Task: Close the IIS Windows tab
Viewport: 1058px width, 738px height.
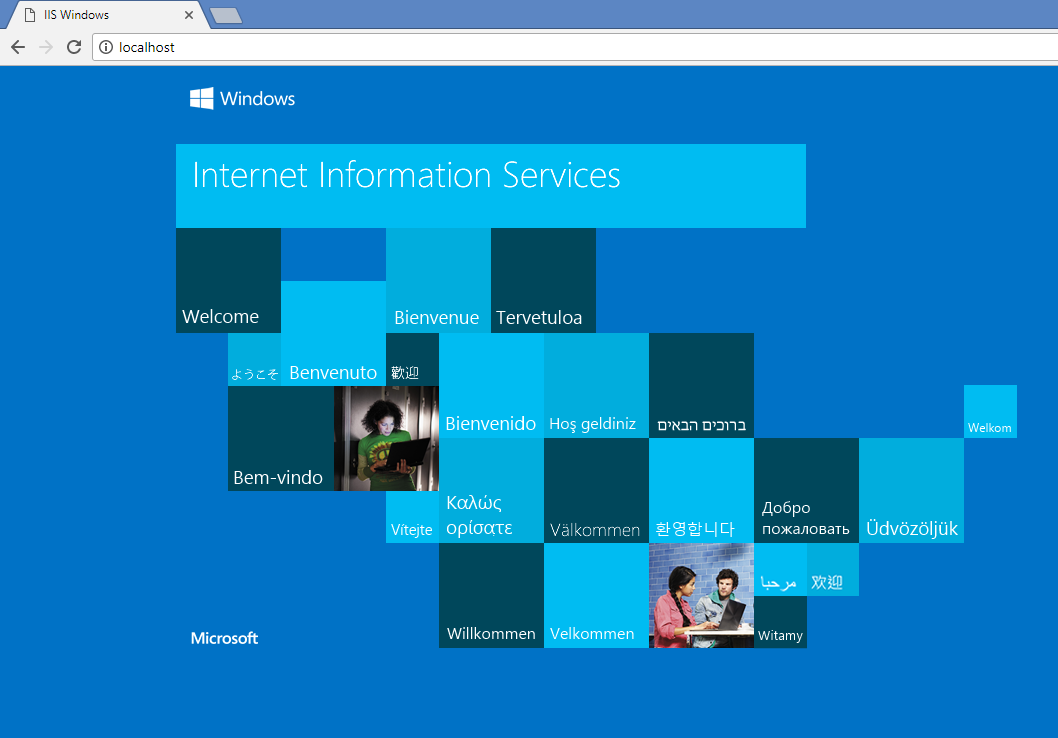Action: 189,15
